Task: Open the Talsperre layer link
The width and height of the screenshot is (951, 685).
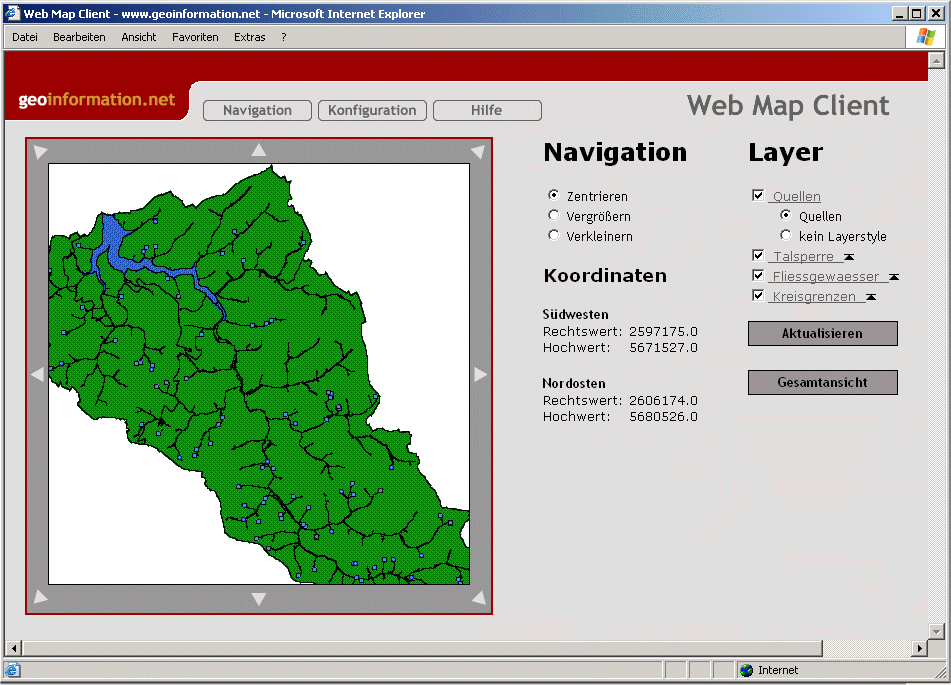Action: (x=804, y=257)
